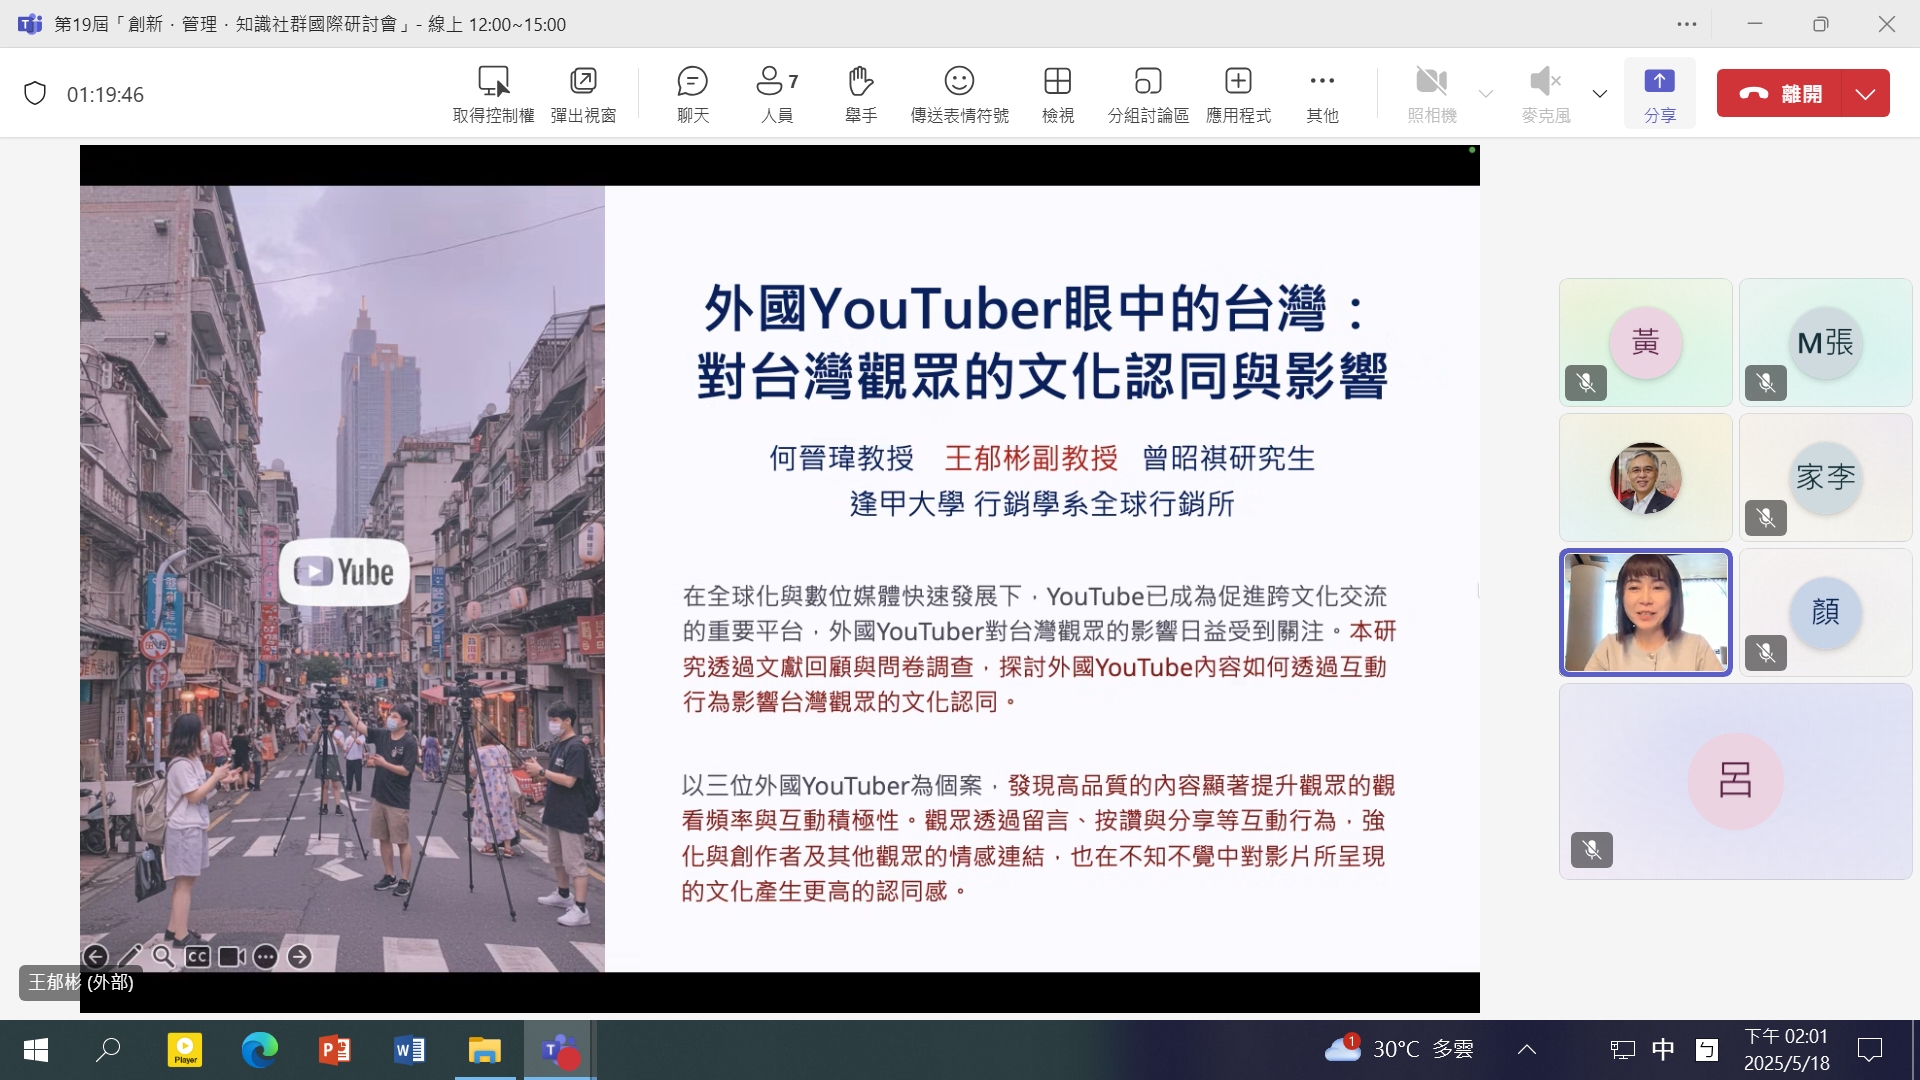Expand the microphone options dropdown arrow
Image resolution: width=1920 pixels, height=1080 pixels.
pyautogui.click(x=1600, y=94)
